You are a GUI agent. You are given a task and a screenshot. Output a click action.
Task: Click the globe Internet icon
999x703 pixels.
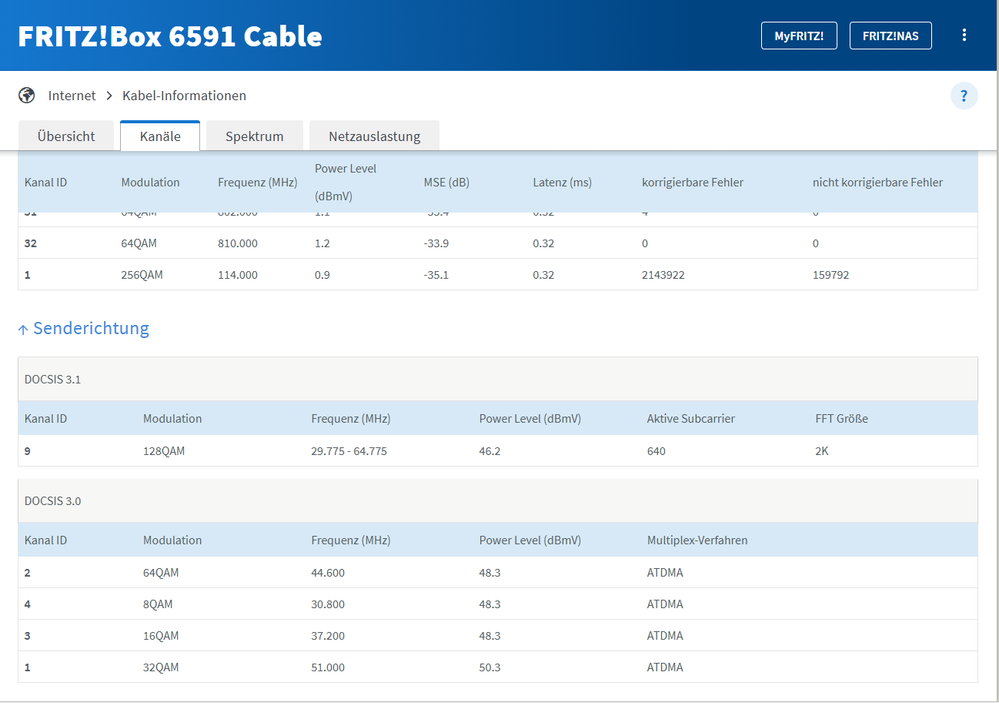(27, 96)
